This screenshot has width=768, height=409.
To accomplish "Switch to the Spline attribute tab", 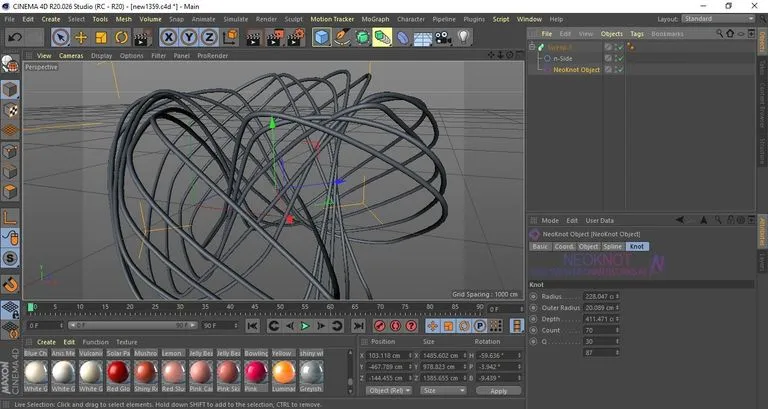I will coord(613,246).
